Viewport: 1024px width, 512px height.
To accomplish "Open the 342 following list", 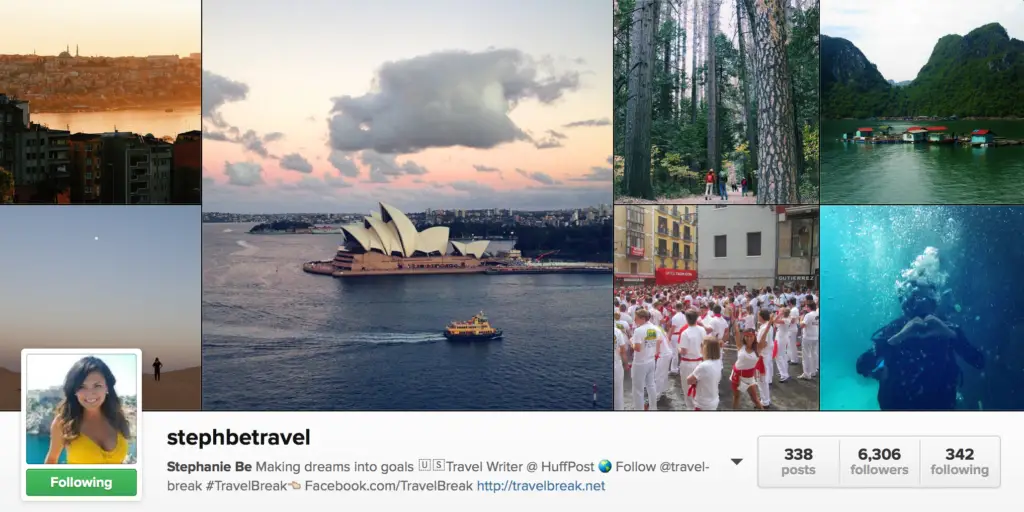I will (959, 462).
